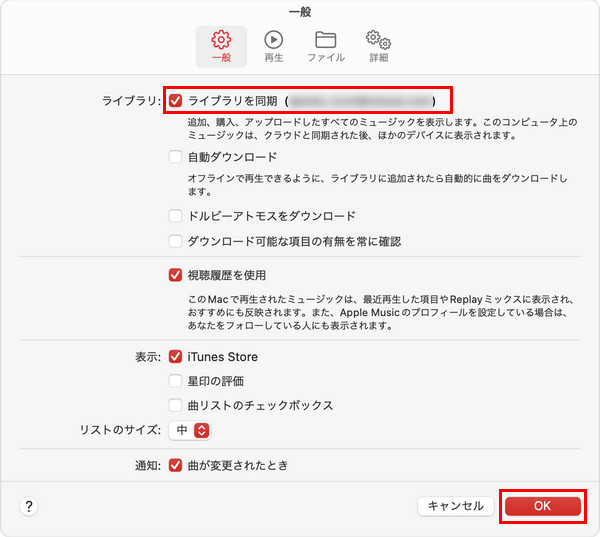Image resolution: width=600 pixels, height=537 pixels.
Task: Uncheck ライブラリを同期 checkbox
Action: pos(175,101)
